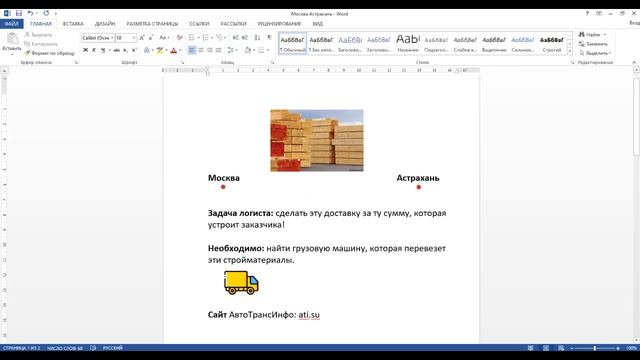The width and height of the screenshot is (640, 360).
Task: Apply the Обычный style
Action: click(293, 43)
